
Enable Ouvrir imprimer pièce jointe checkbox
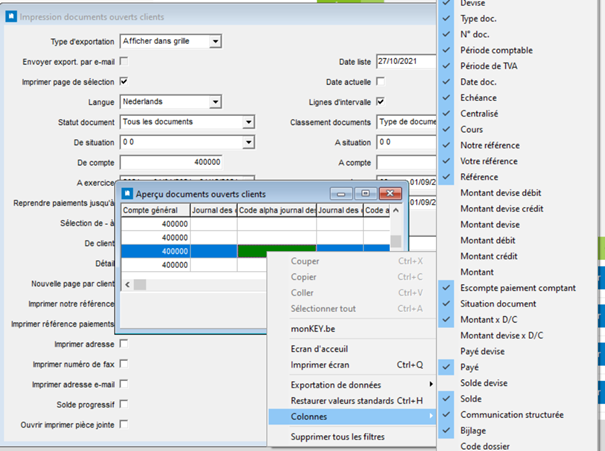coord(124,424)
